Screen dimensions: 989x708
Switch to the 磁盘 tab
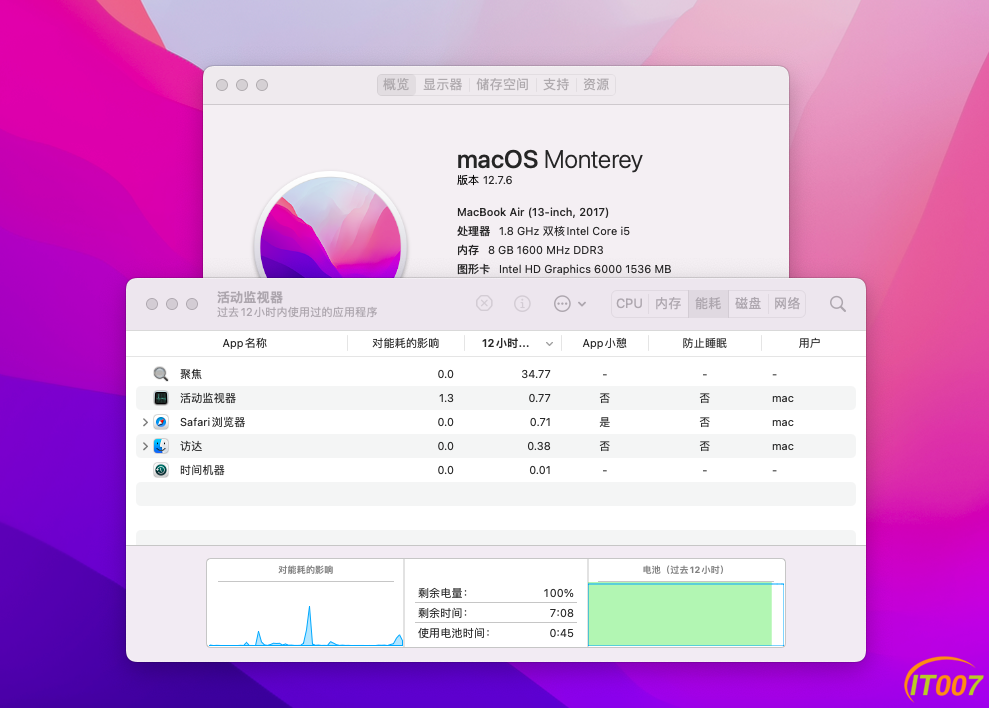point(747,304)
